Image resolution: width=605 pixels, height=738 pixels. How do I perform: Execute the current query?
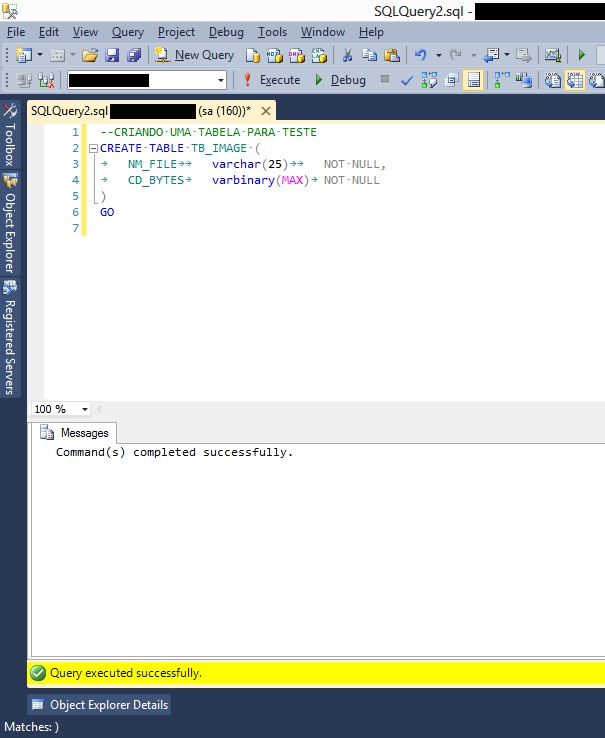point(271,80)
